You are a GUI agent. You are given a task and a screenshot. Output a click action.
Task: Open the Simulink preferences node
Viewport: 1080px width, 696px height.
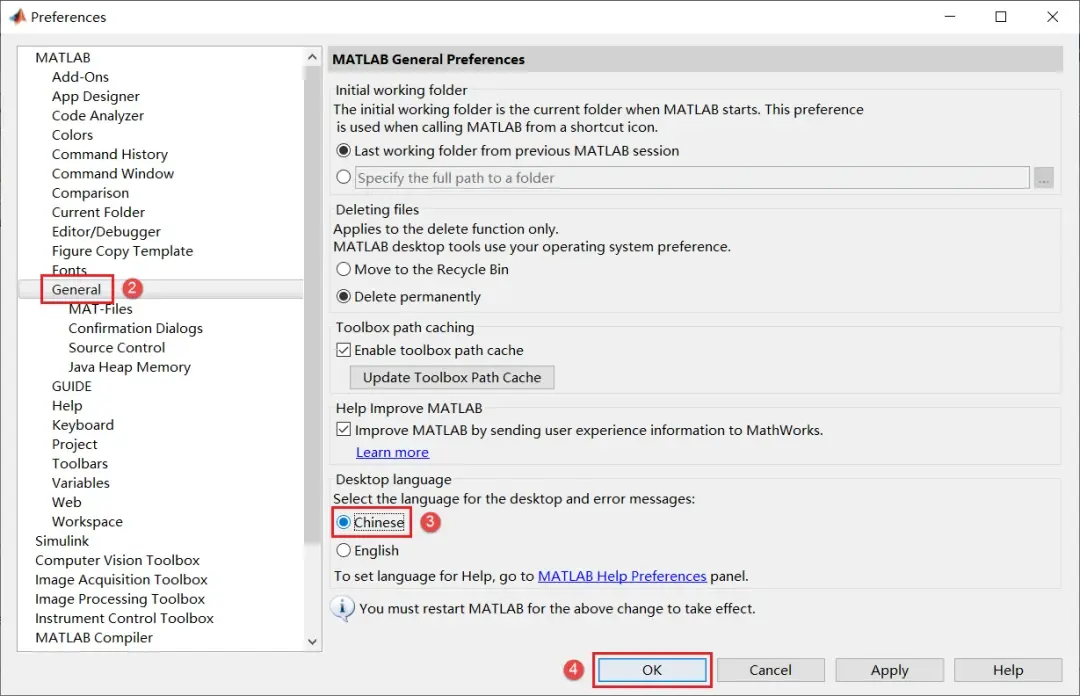click(62, 541)
